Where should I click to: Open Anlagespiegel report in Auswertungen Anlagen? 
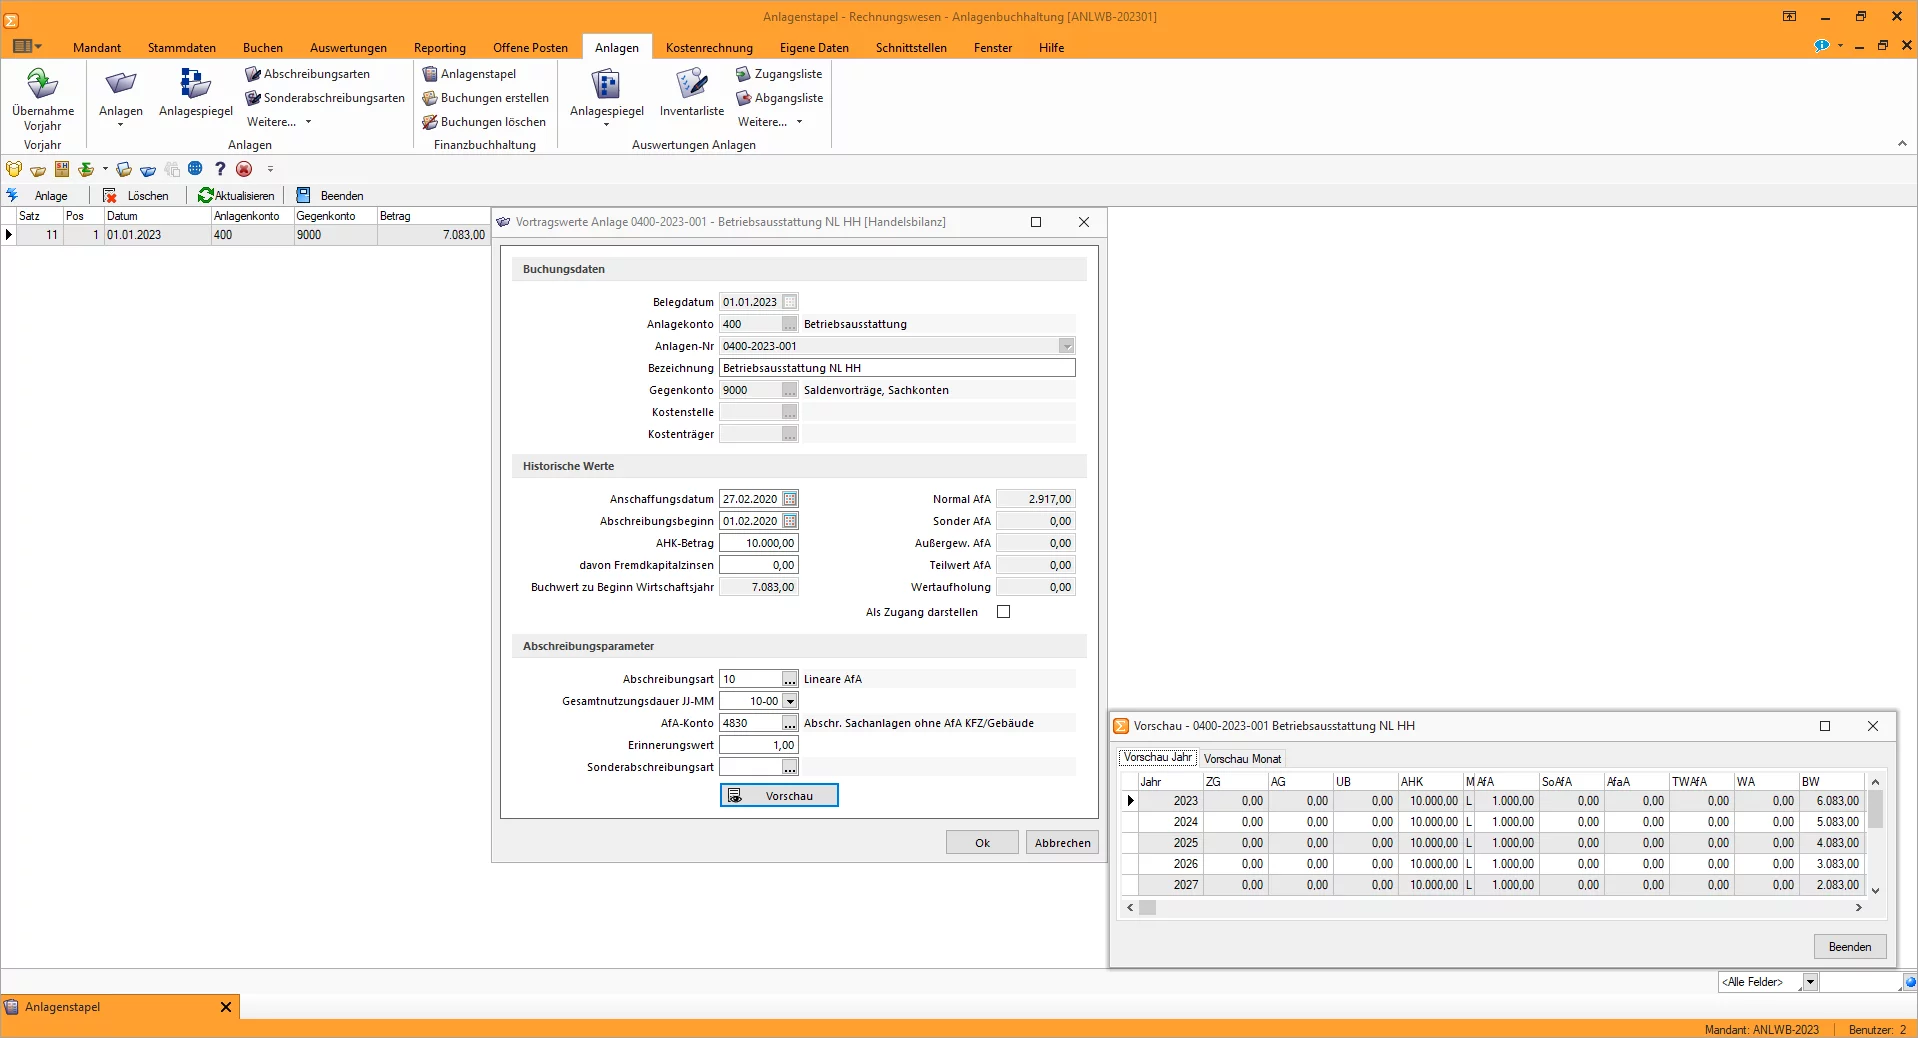click(x=607, y=98)
